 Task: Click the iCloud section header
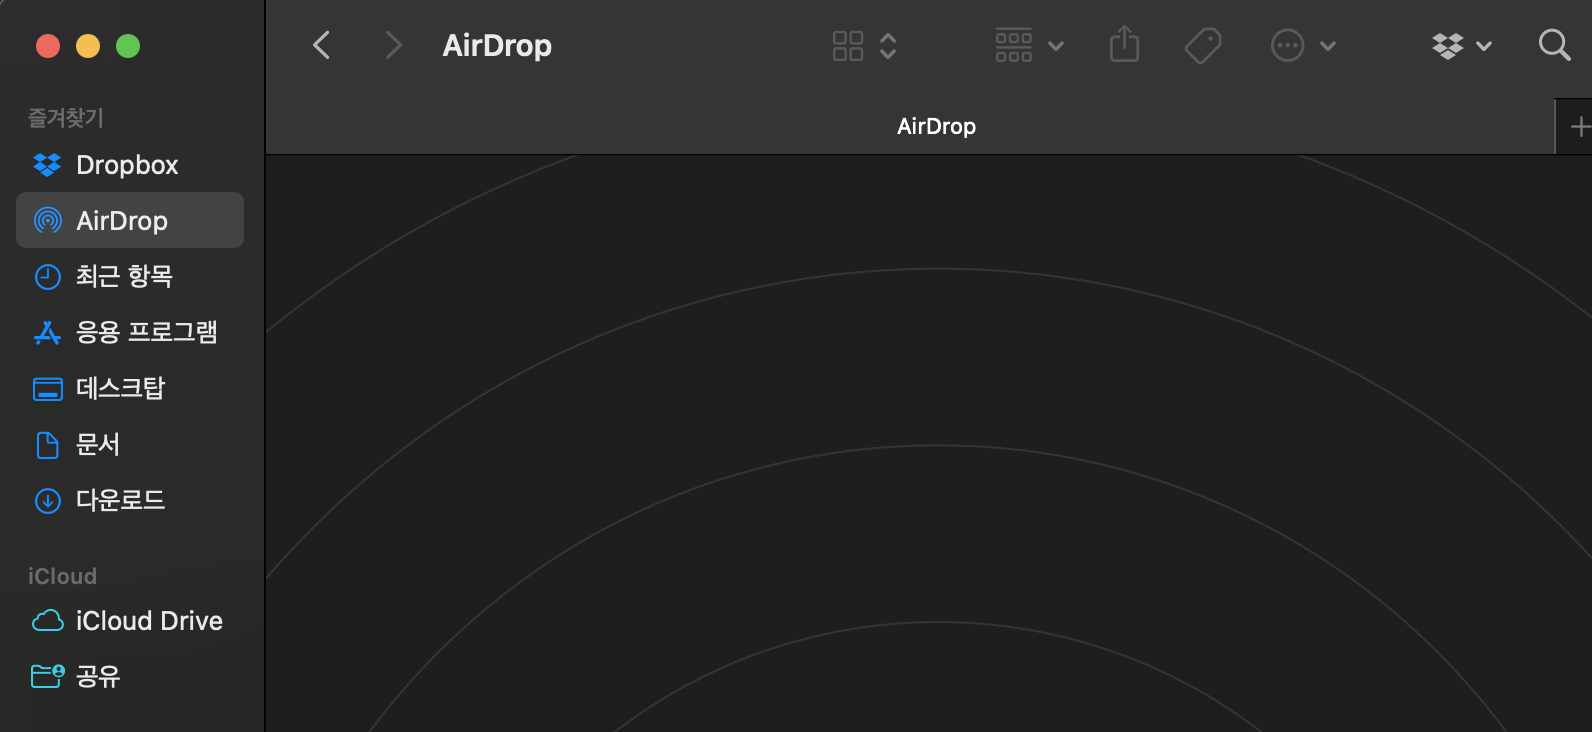coord(62,576)
